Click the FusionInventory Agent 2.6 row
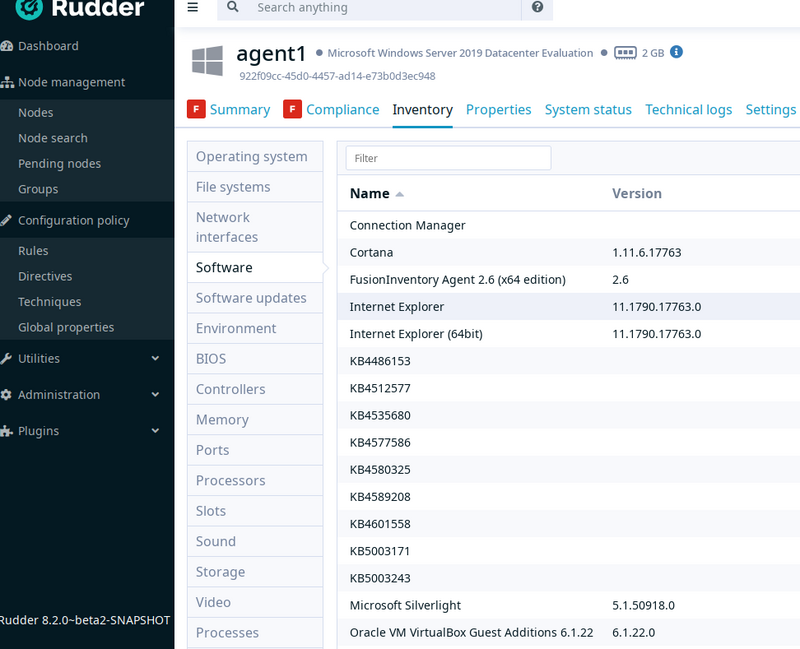Screen dimensions: 800x649 [x=568, y=280]
